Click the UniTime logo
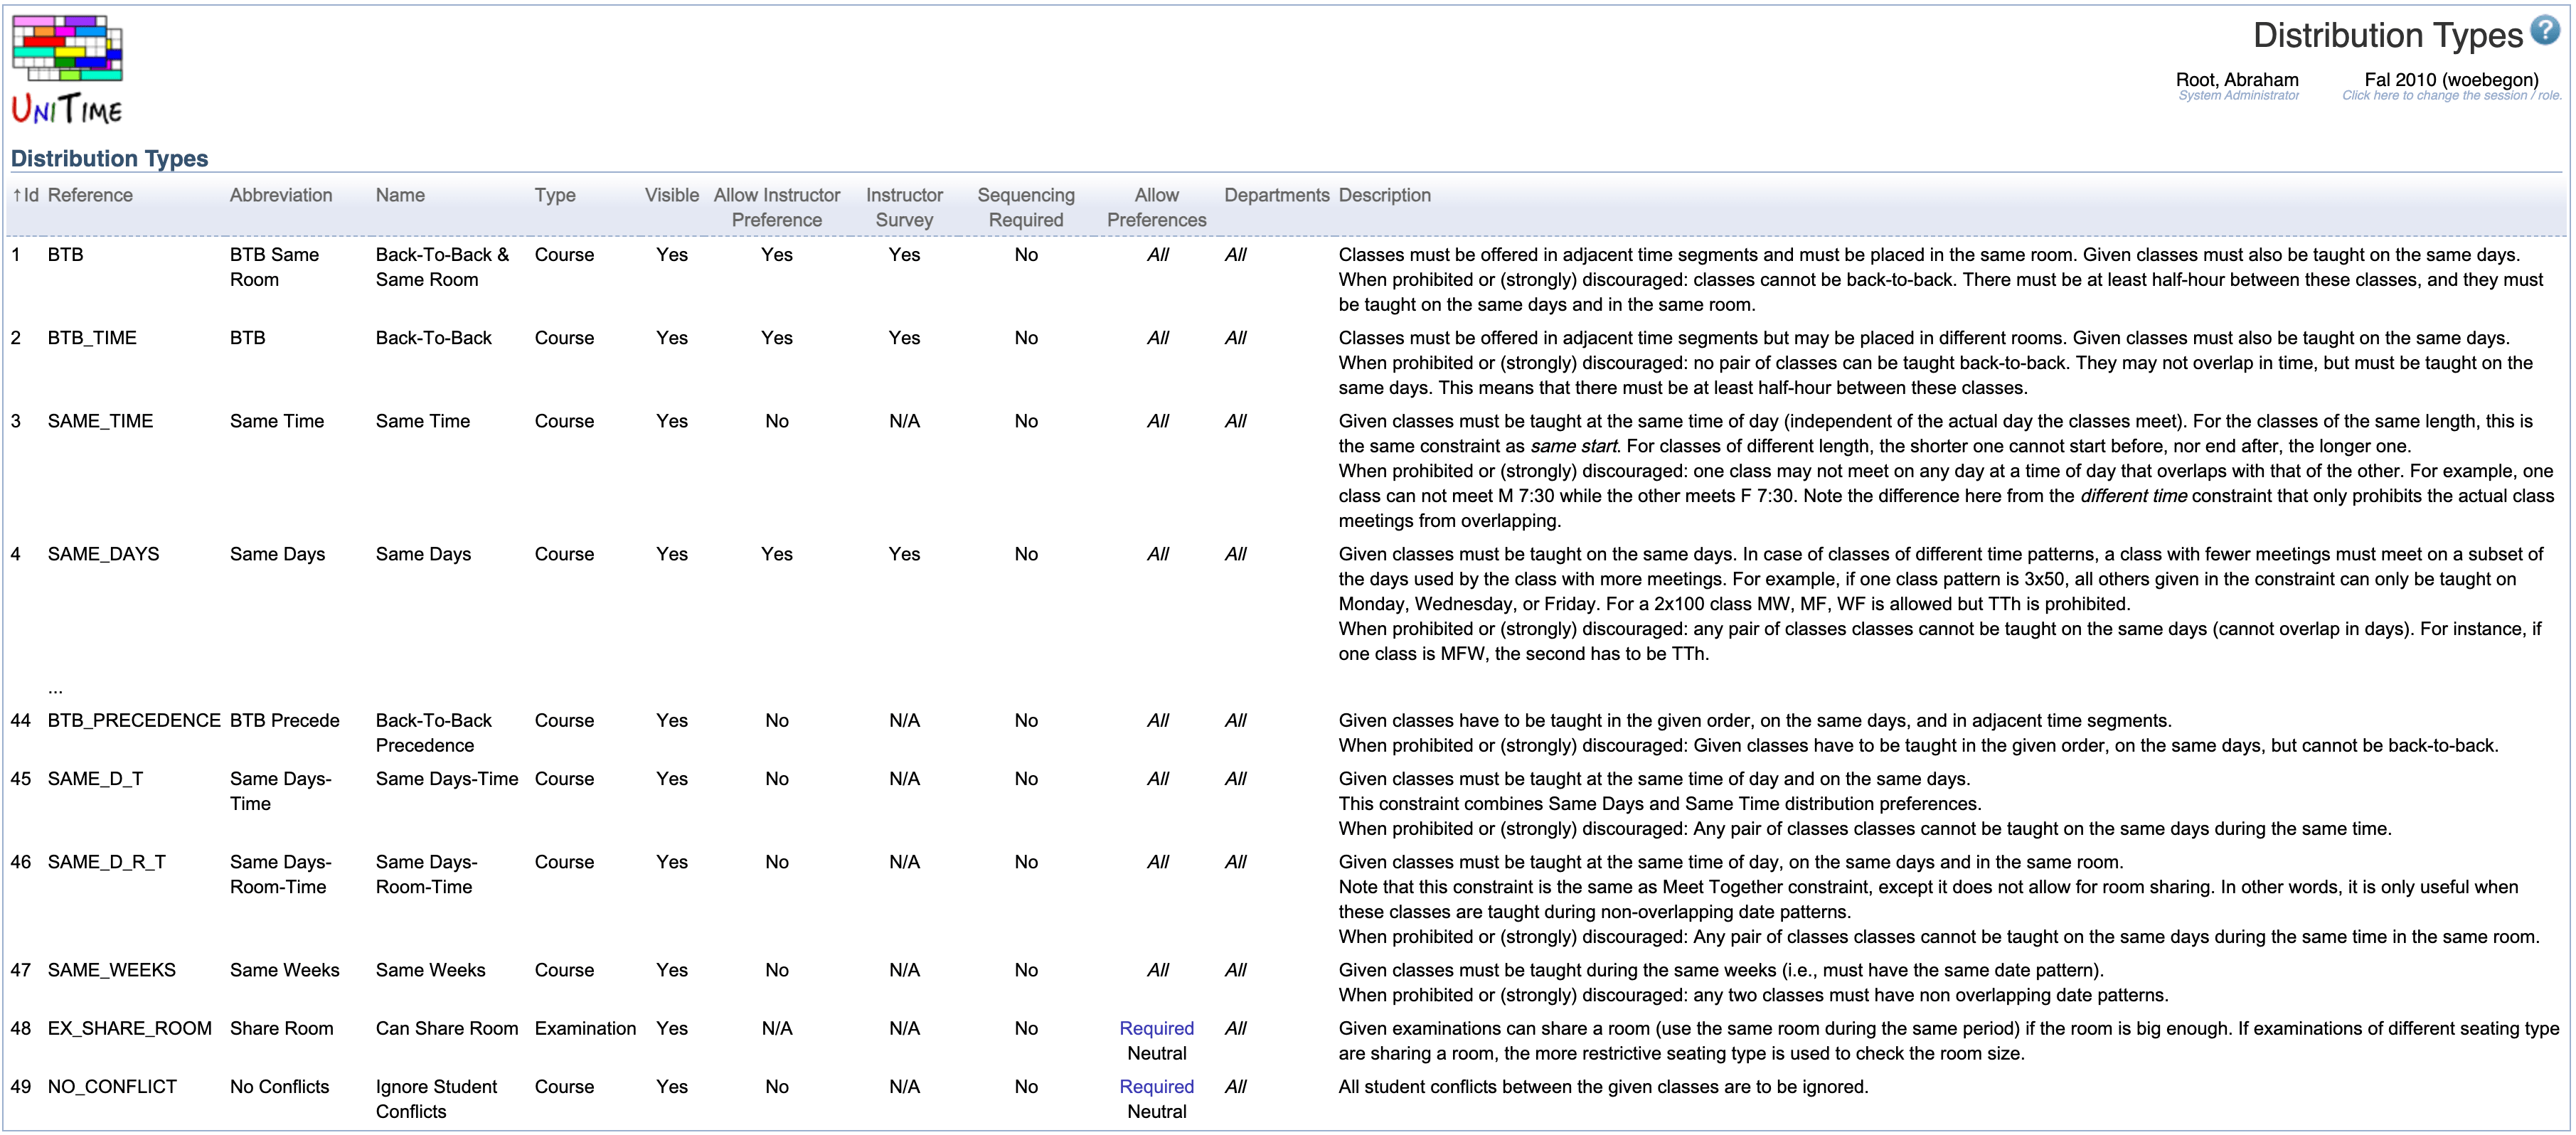 [67, 69]
